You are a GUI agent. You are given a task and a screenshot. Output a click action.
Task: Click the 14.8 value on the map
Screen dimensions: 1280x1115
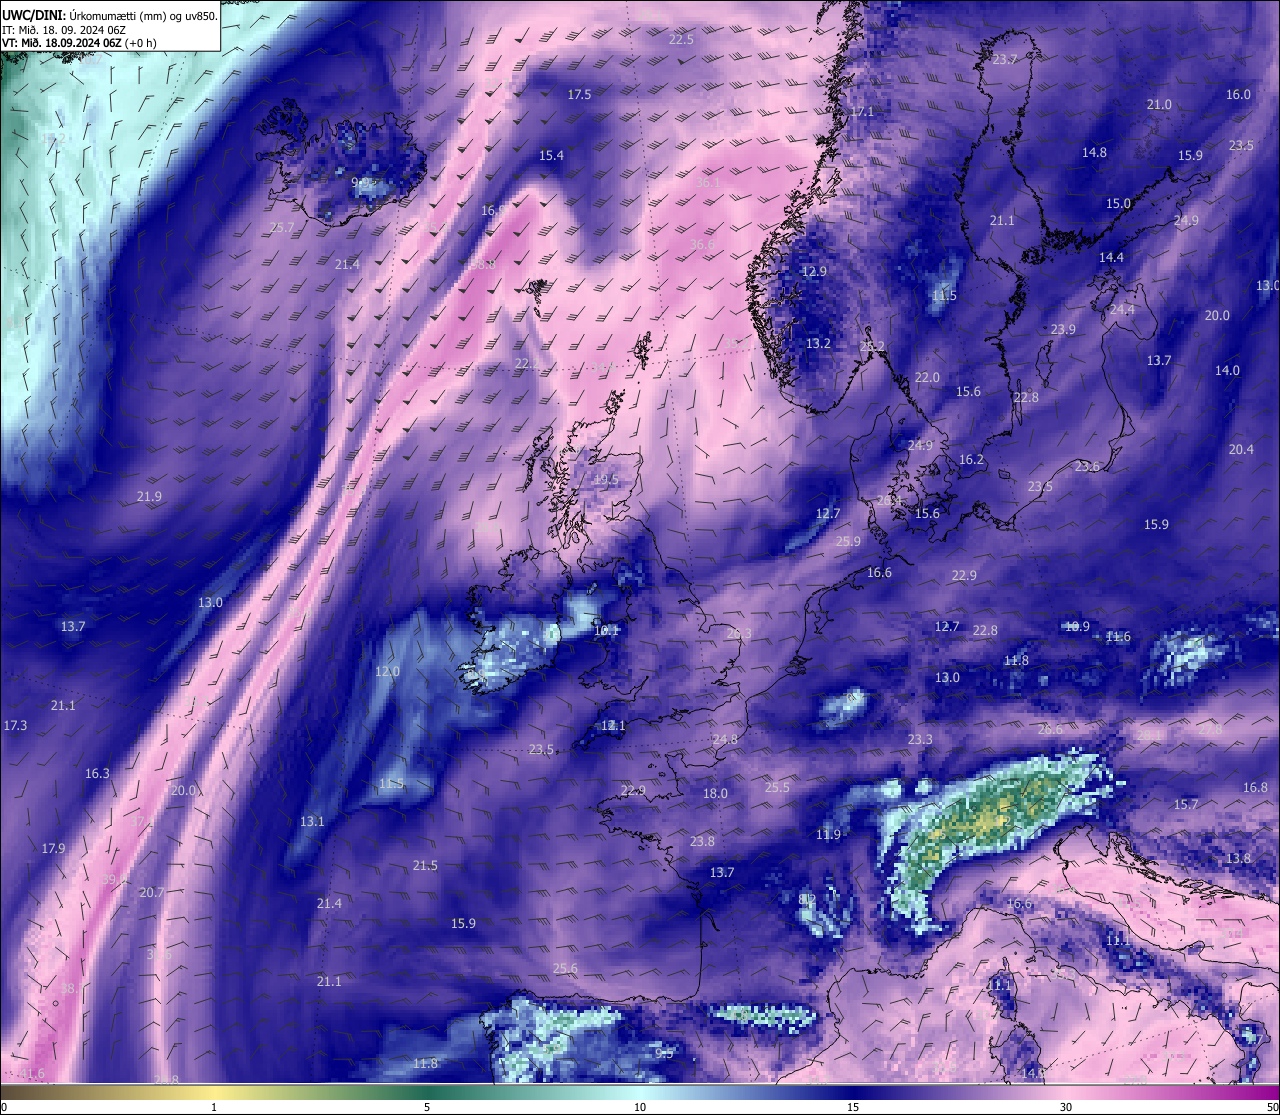pos(1094,153)
